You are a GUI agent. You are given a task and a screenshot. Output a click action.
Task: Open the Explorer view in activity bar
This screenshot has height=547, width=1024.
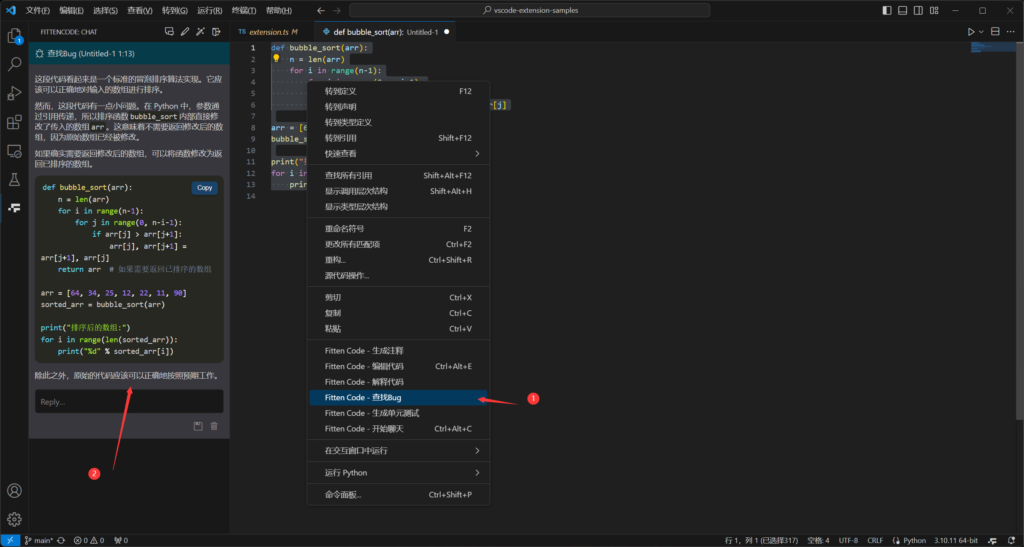15,36
